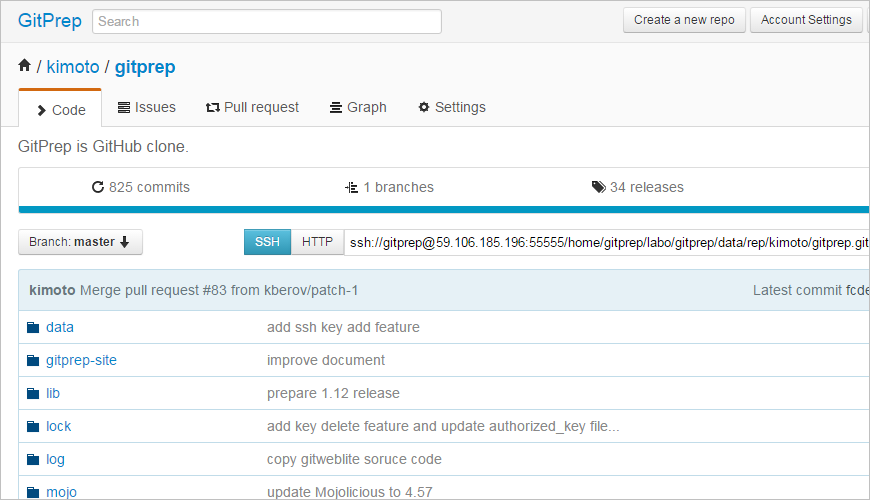Open the Pull request tab
Viewport: 870px width, 500px height.
252,107
